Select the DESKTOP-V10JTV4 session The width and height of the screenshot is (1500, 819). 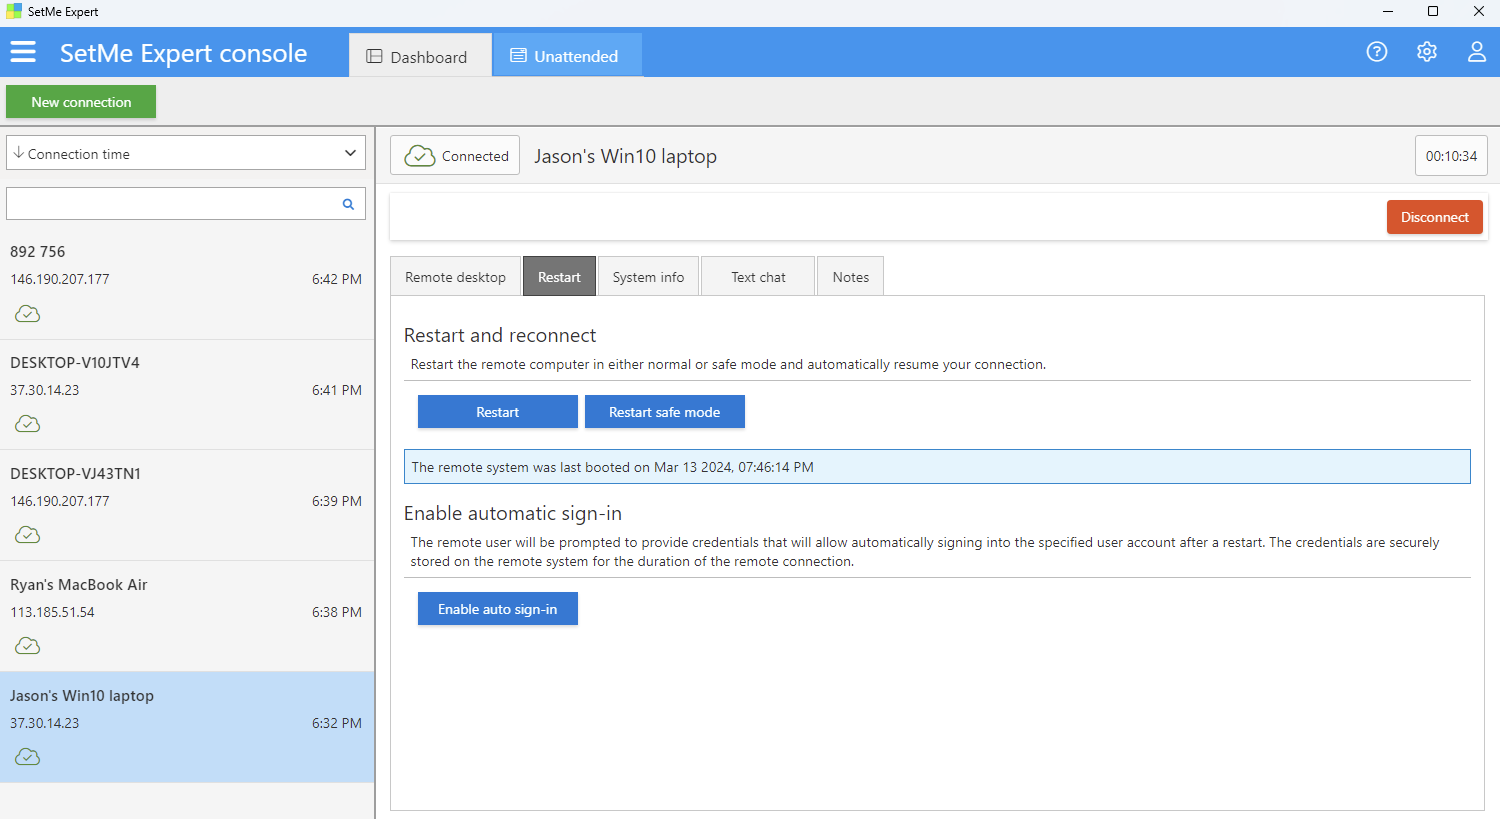(187, 395)
